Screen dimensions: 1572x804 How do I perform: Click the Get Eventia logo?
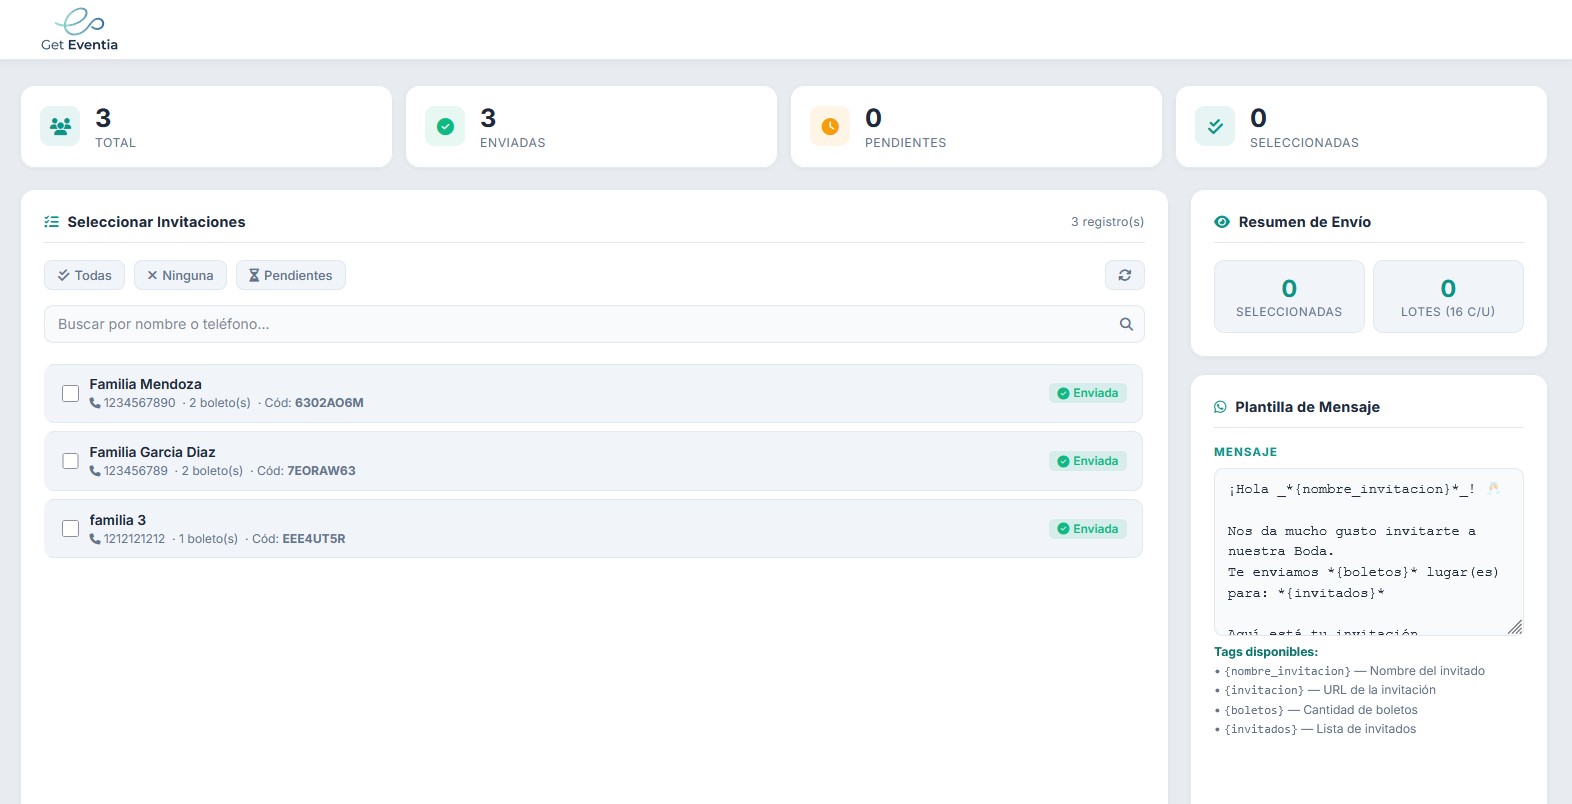[79, 29]
